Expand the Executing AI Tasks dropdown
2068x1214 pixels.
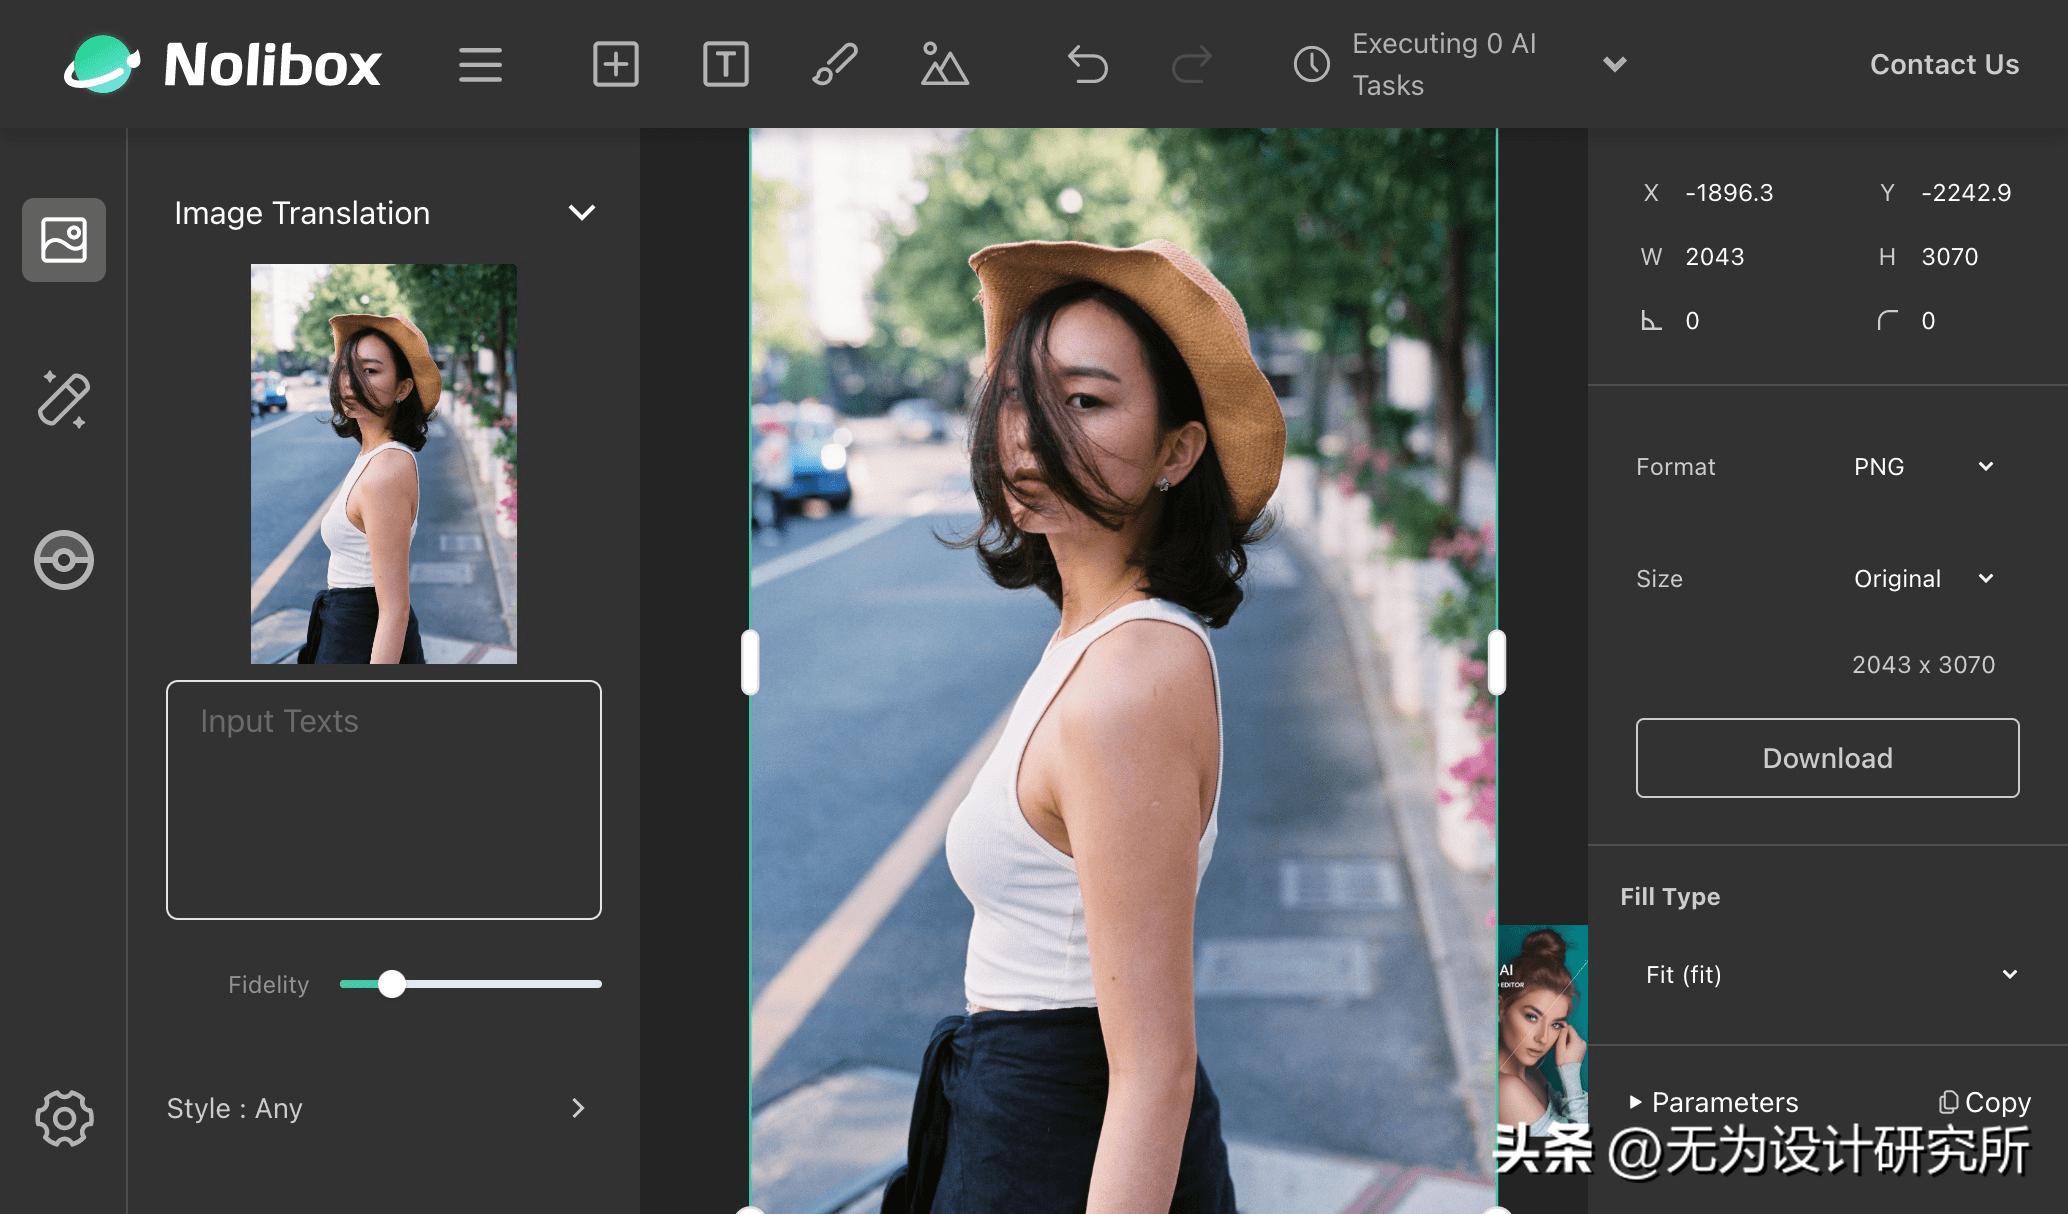[1614, 65]
